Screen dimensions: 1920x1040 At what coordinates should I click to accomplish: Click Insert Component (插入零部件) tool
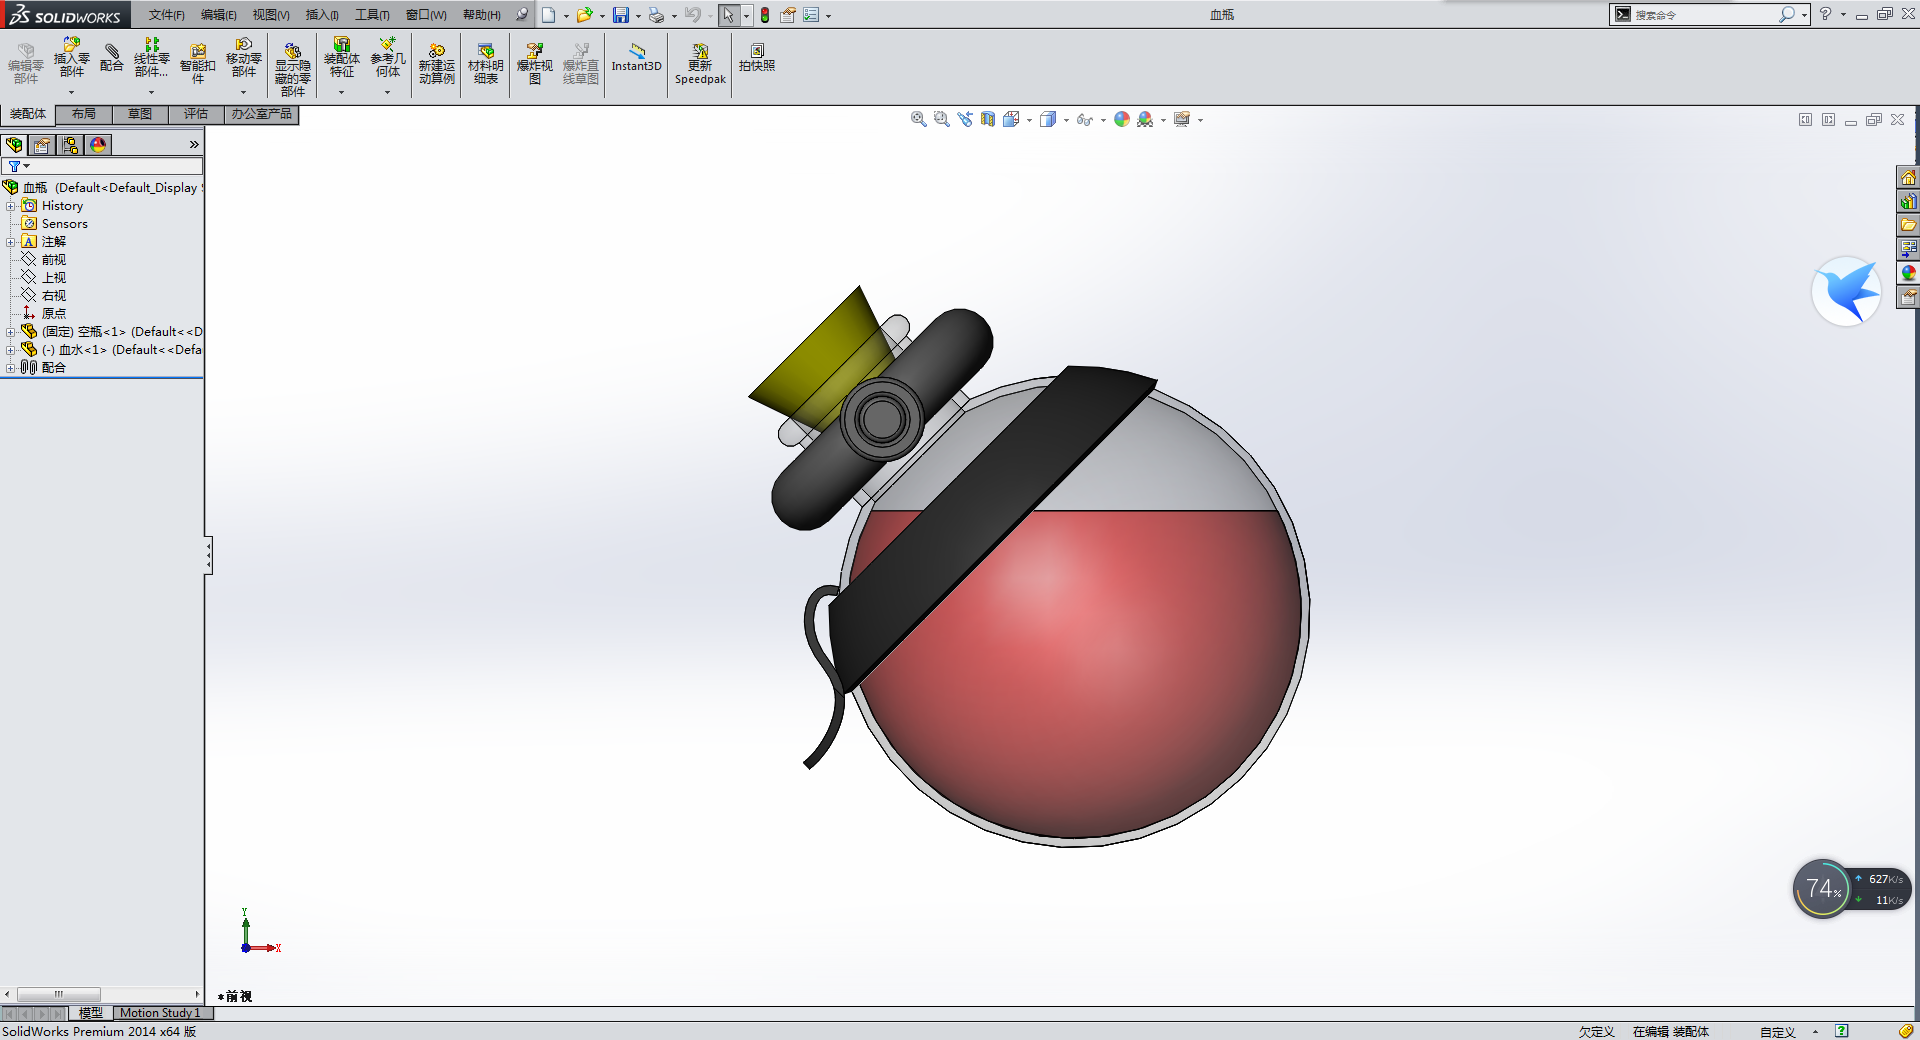click(x=71, y=58)
